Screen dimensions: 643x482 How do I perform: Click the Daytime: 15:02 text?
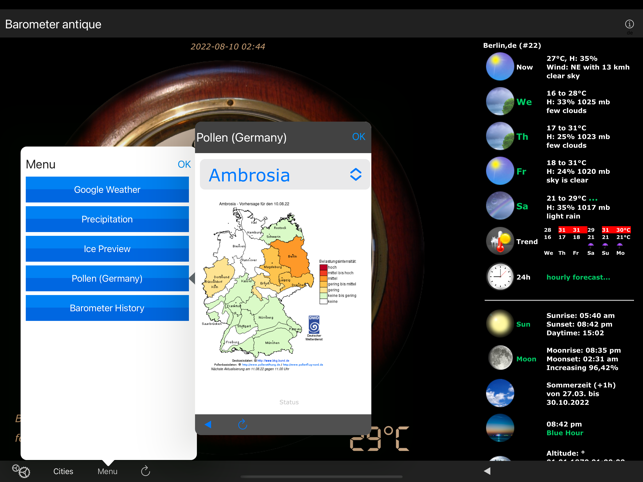tap(575, 333)
